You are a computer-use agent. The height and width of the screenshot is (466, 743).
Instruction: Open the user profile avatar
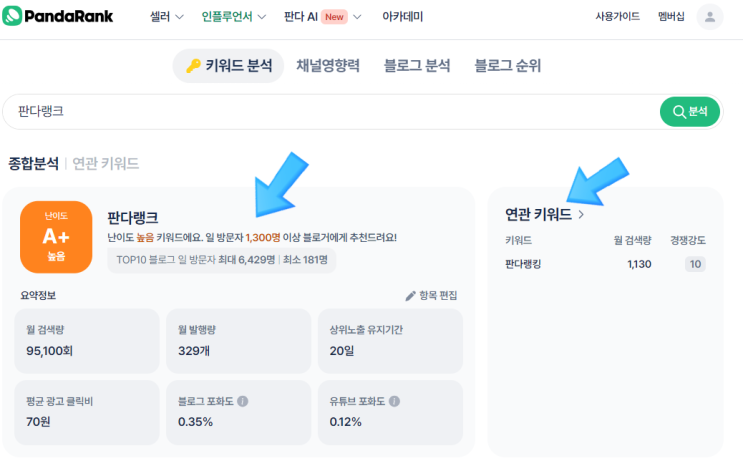[709, 17]
